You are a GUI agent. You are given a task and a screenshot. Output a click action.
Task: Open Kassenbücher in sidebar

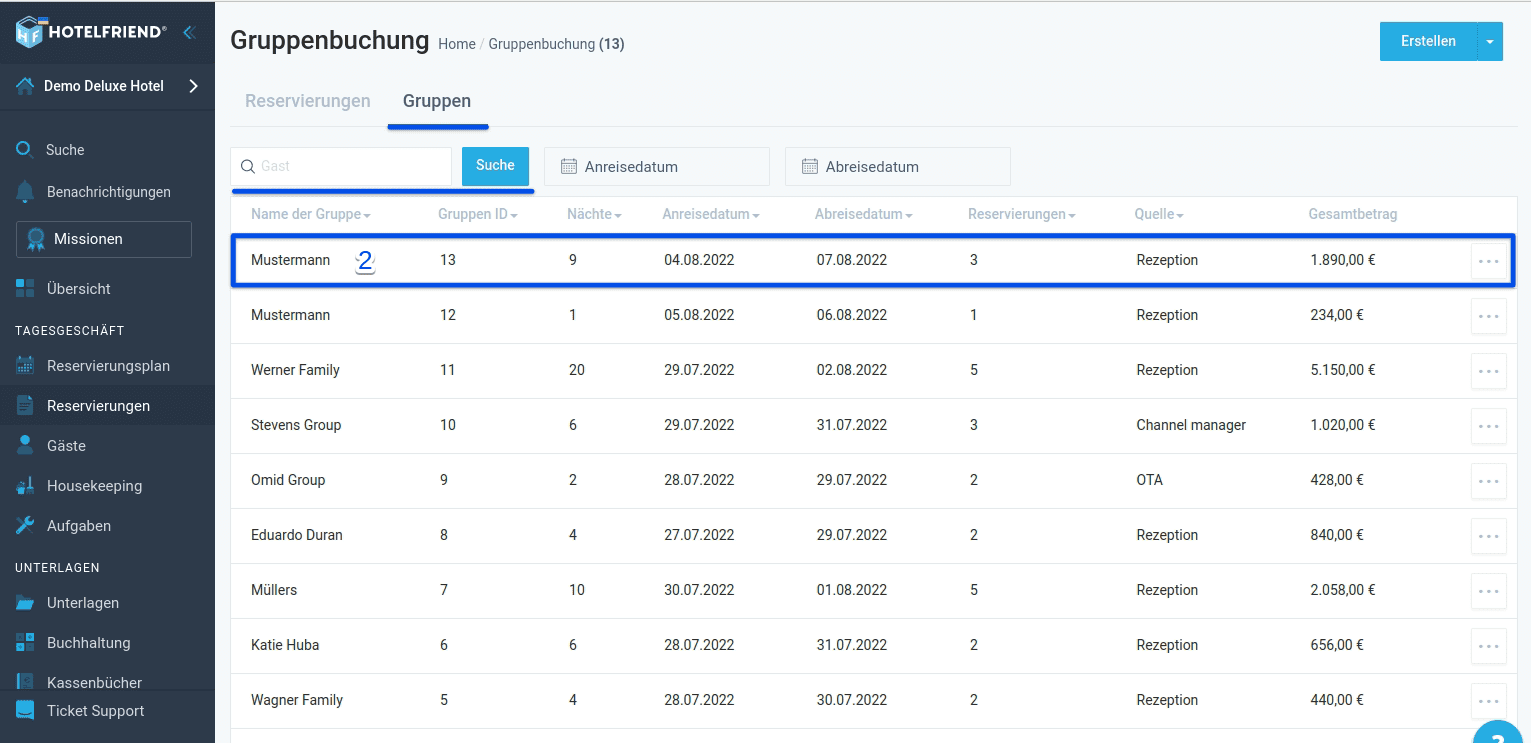pyautogui.click(x=94, y=683)
